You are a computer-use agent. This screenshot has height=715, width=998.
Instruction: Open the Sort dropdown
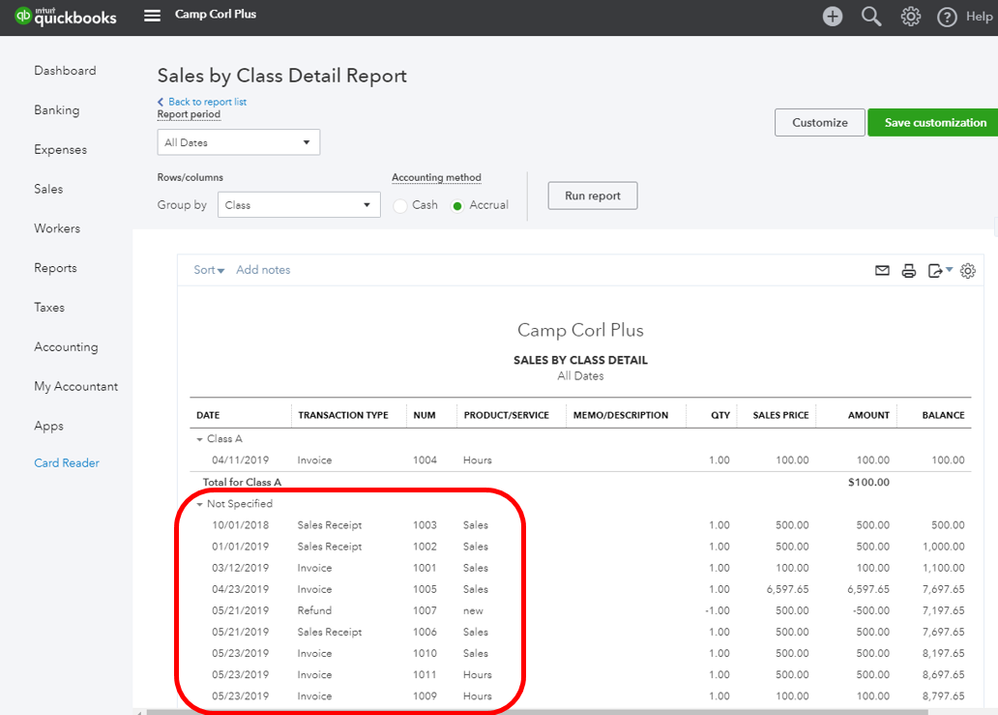[209, 270]
